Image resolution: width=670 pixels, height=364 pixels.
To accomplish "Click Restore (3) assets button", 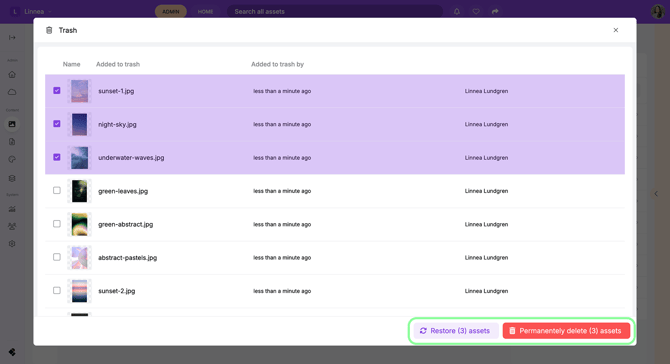I will (x=455, y=331).
